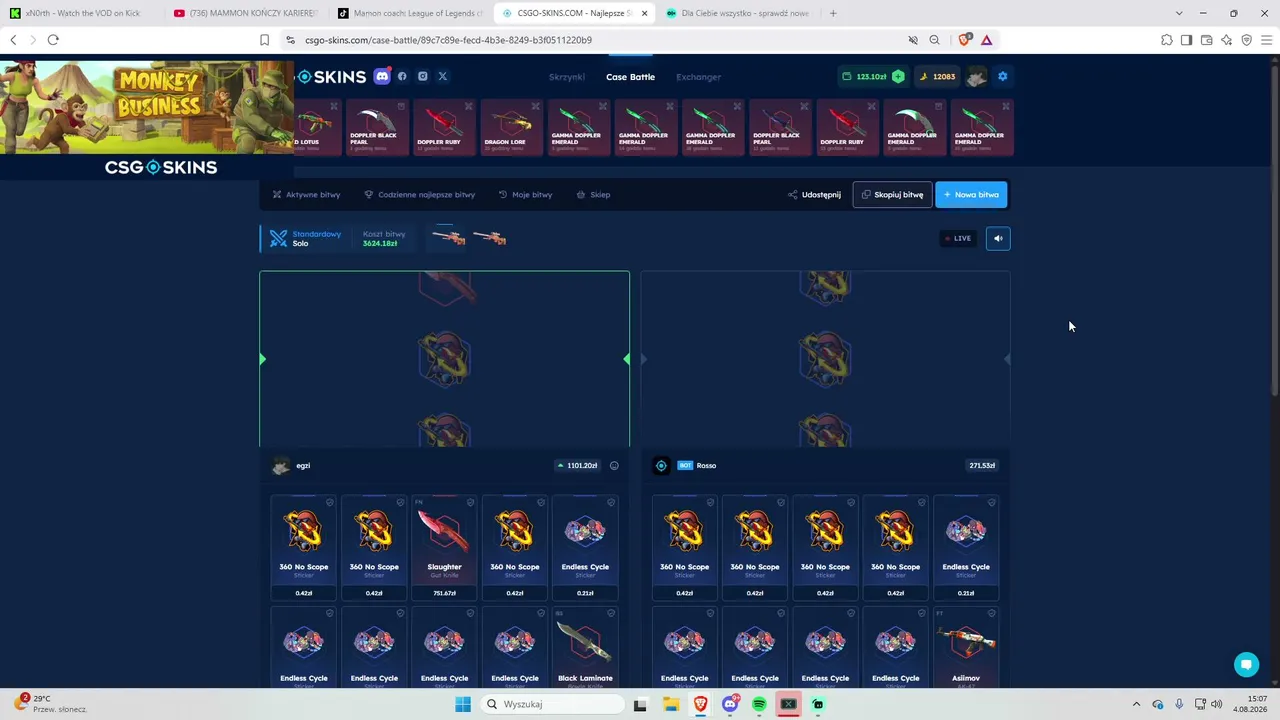Click the LIVE indicator
Screen dimensions: 1280x720
tap(958, 238)
